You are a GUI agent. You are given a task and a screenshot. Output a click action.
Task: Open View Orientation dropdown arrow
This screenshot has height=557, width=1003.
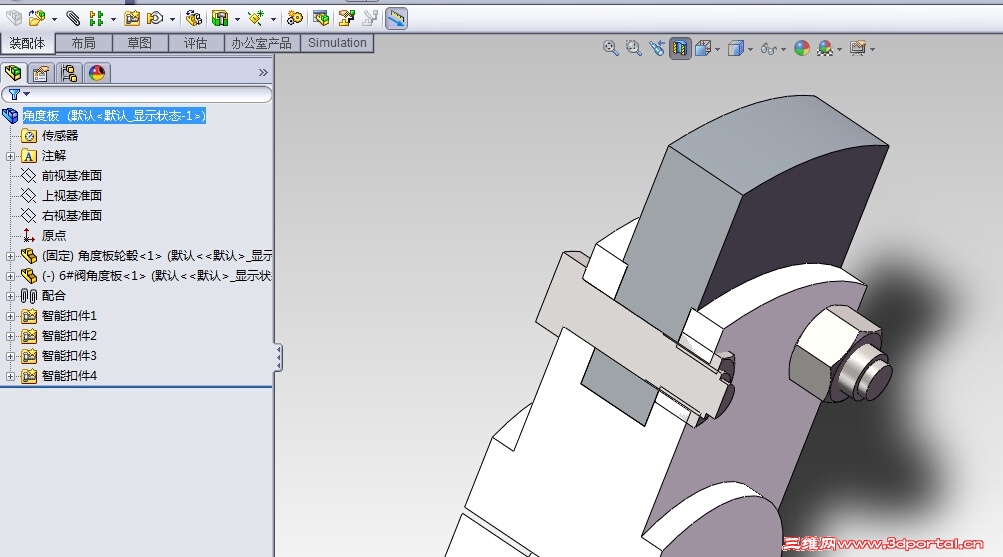tap(717, 49)
